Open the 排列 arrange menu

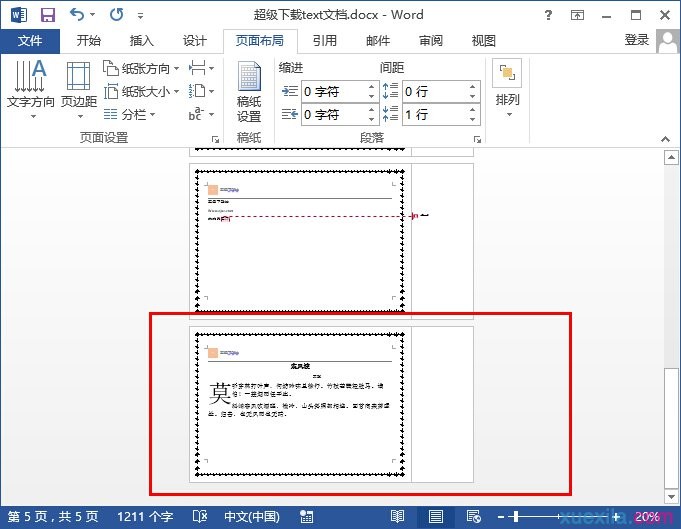(x=507, y=89)
